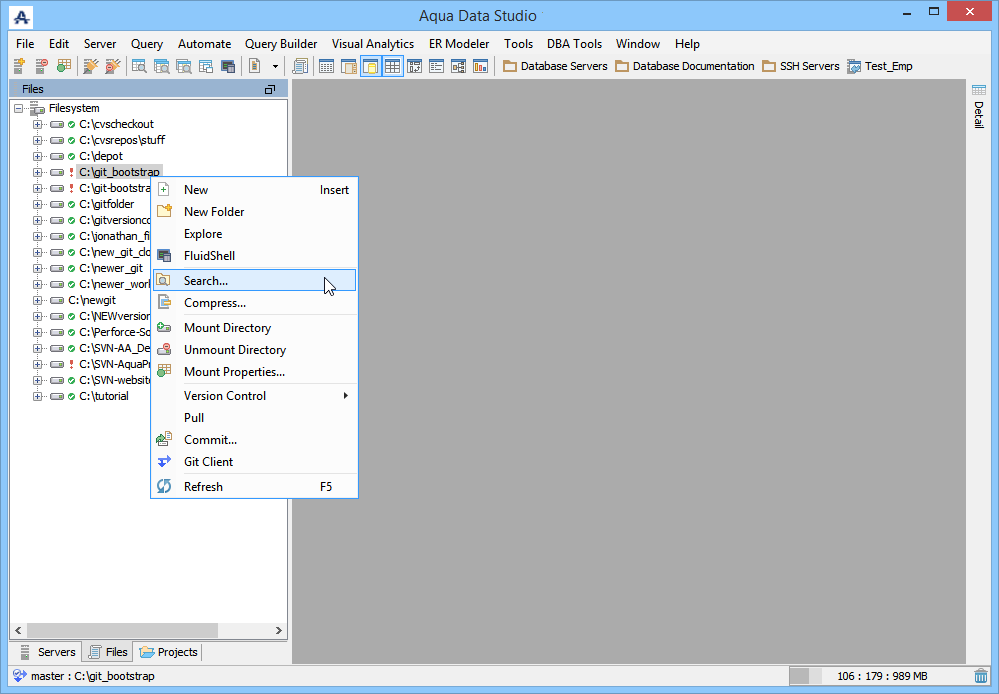The height and width of the screenshot is (694, 999).
Task: Switch to the Projects tab
Action: (x=168, y=652)
